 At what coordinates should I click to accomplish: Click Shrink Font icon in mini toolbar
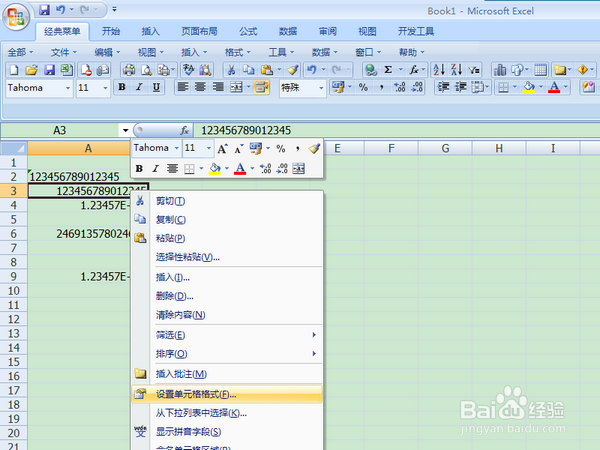point(239,148)
